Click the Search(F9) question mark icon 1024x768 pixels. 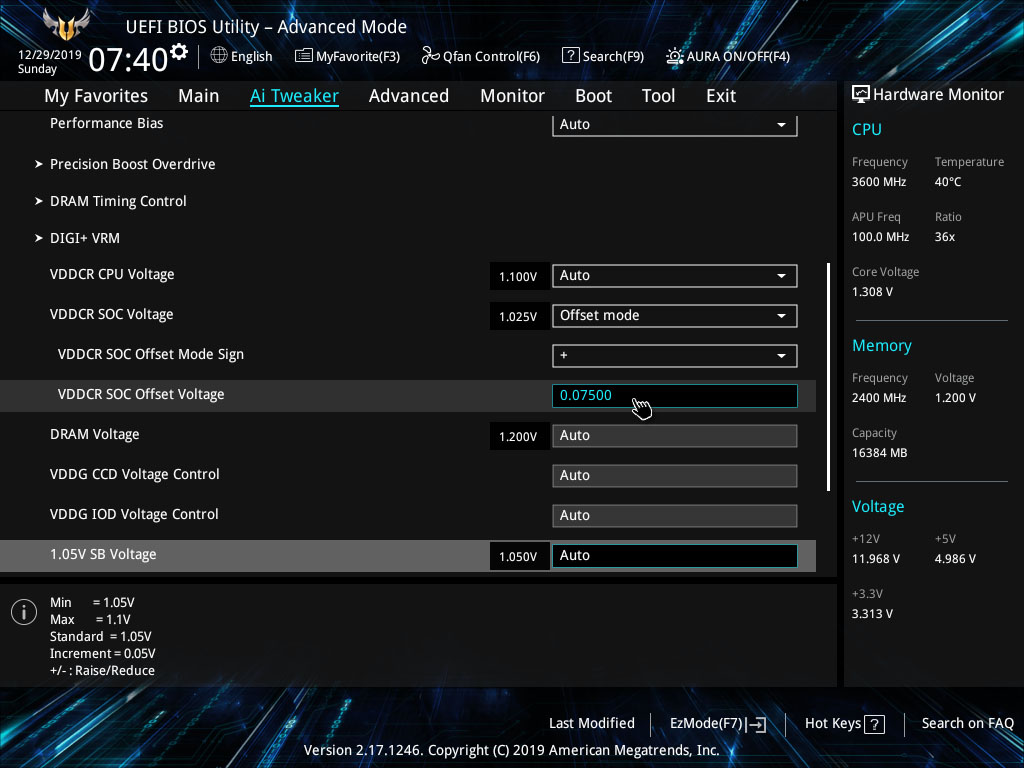pos(570,56)
